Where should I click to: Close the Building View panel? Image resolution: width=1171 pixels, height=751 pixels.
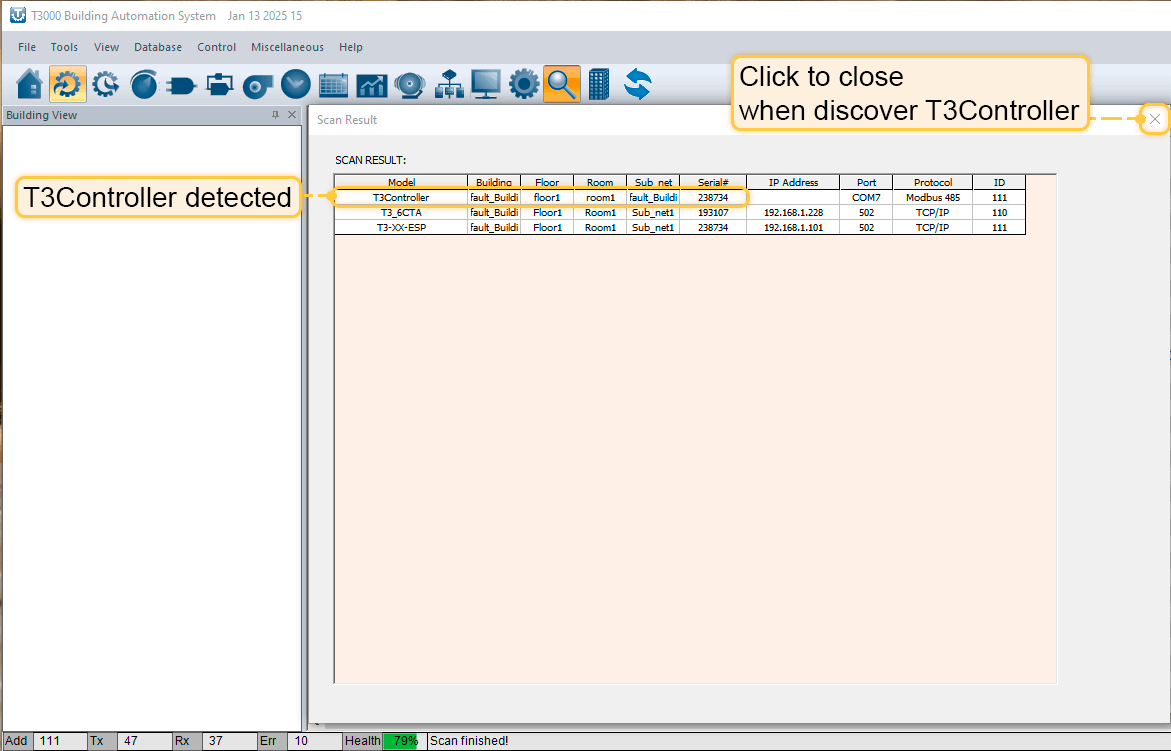coord(292,115)
